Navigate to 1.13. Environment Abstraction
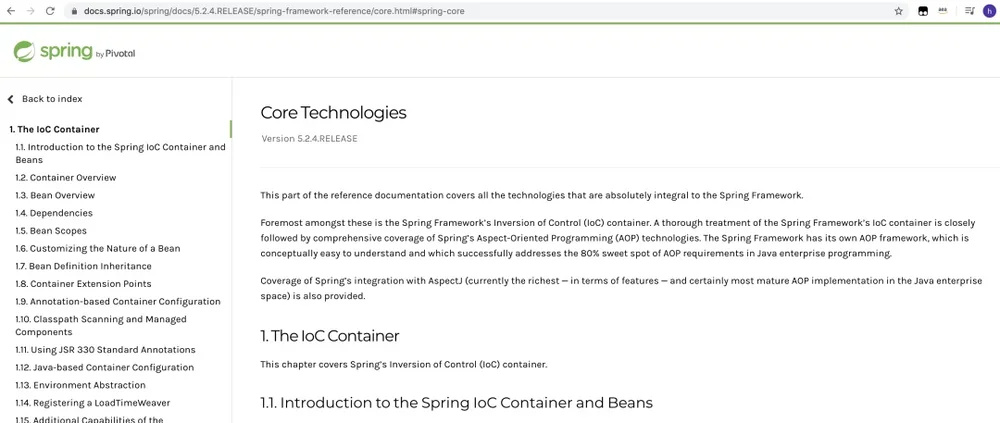 point(80,385)
